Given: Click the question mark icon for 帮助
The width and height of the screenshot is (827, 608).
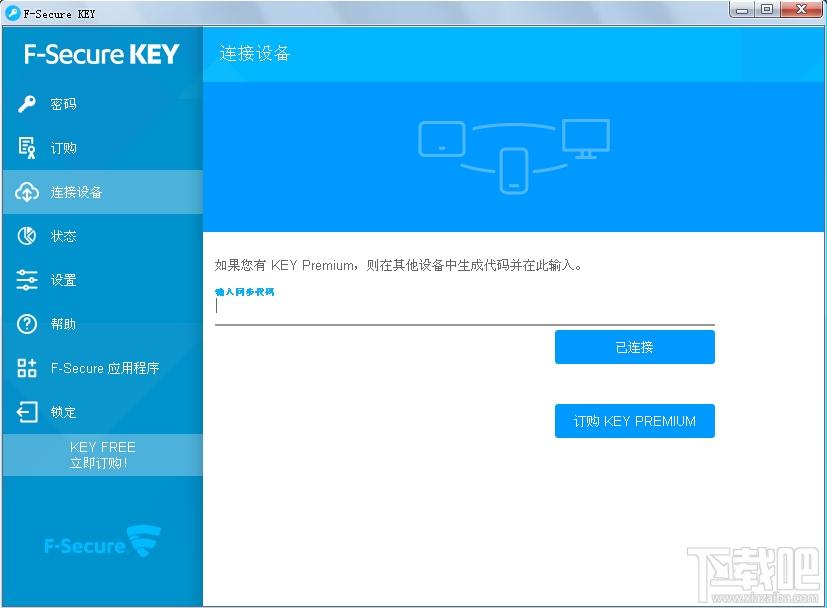Looking at the screenshot, I should coord(27,324).
